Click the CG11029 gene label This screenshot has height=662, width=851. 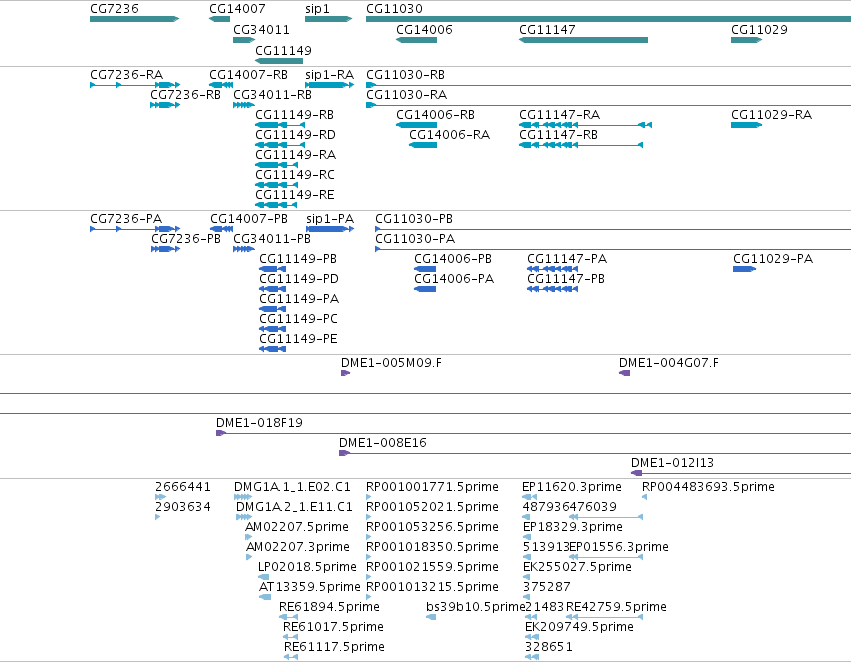759,30
